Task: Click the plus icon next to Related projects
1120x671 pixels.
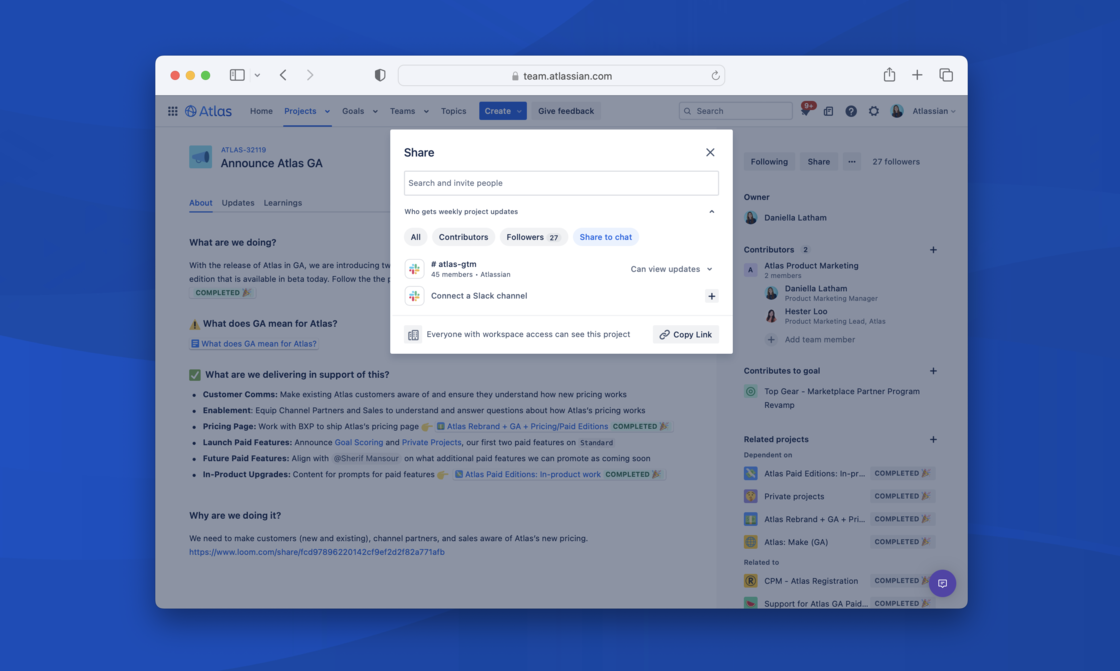Action: pyautogui.click(x=933, y=438)
